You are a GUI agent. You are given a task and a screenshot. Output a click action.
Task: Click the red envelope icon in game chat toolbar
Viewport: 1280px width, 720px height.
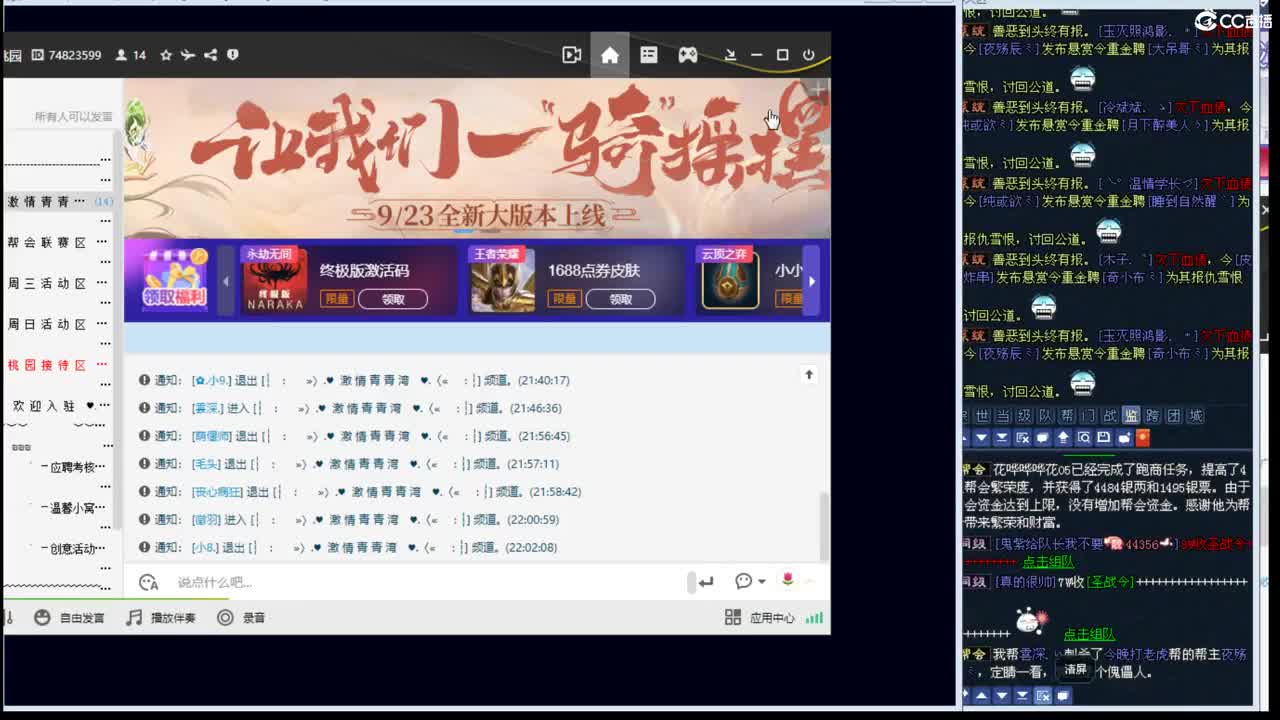pyautogui.click(x=1143, y=438)
